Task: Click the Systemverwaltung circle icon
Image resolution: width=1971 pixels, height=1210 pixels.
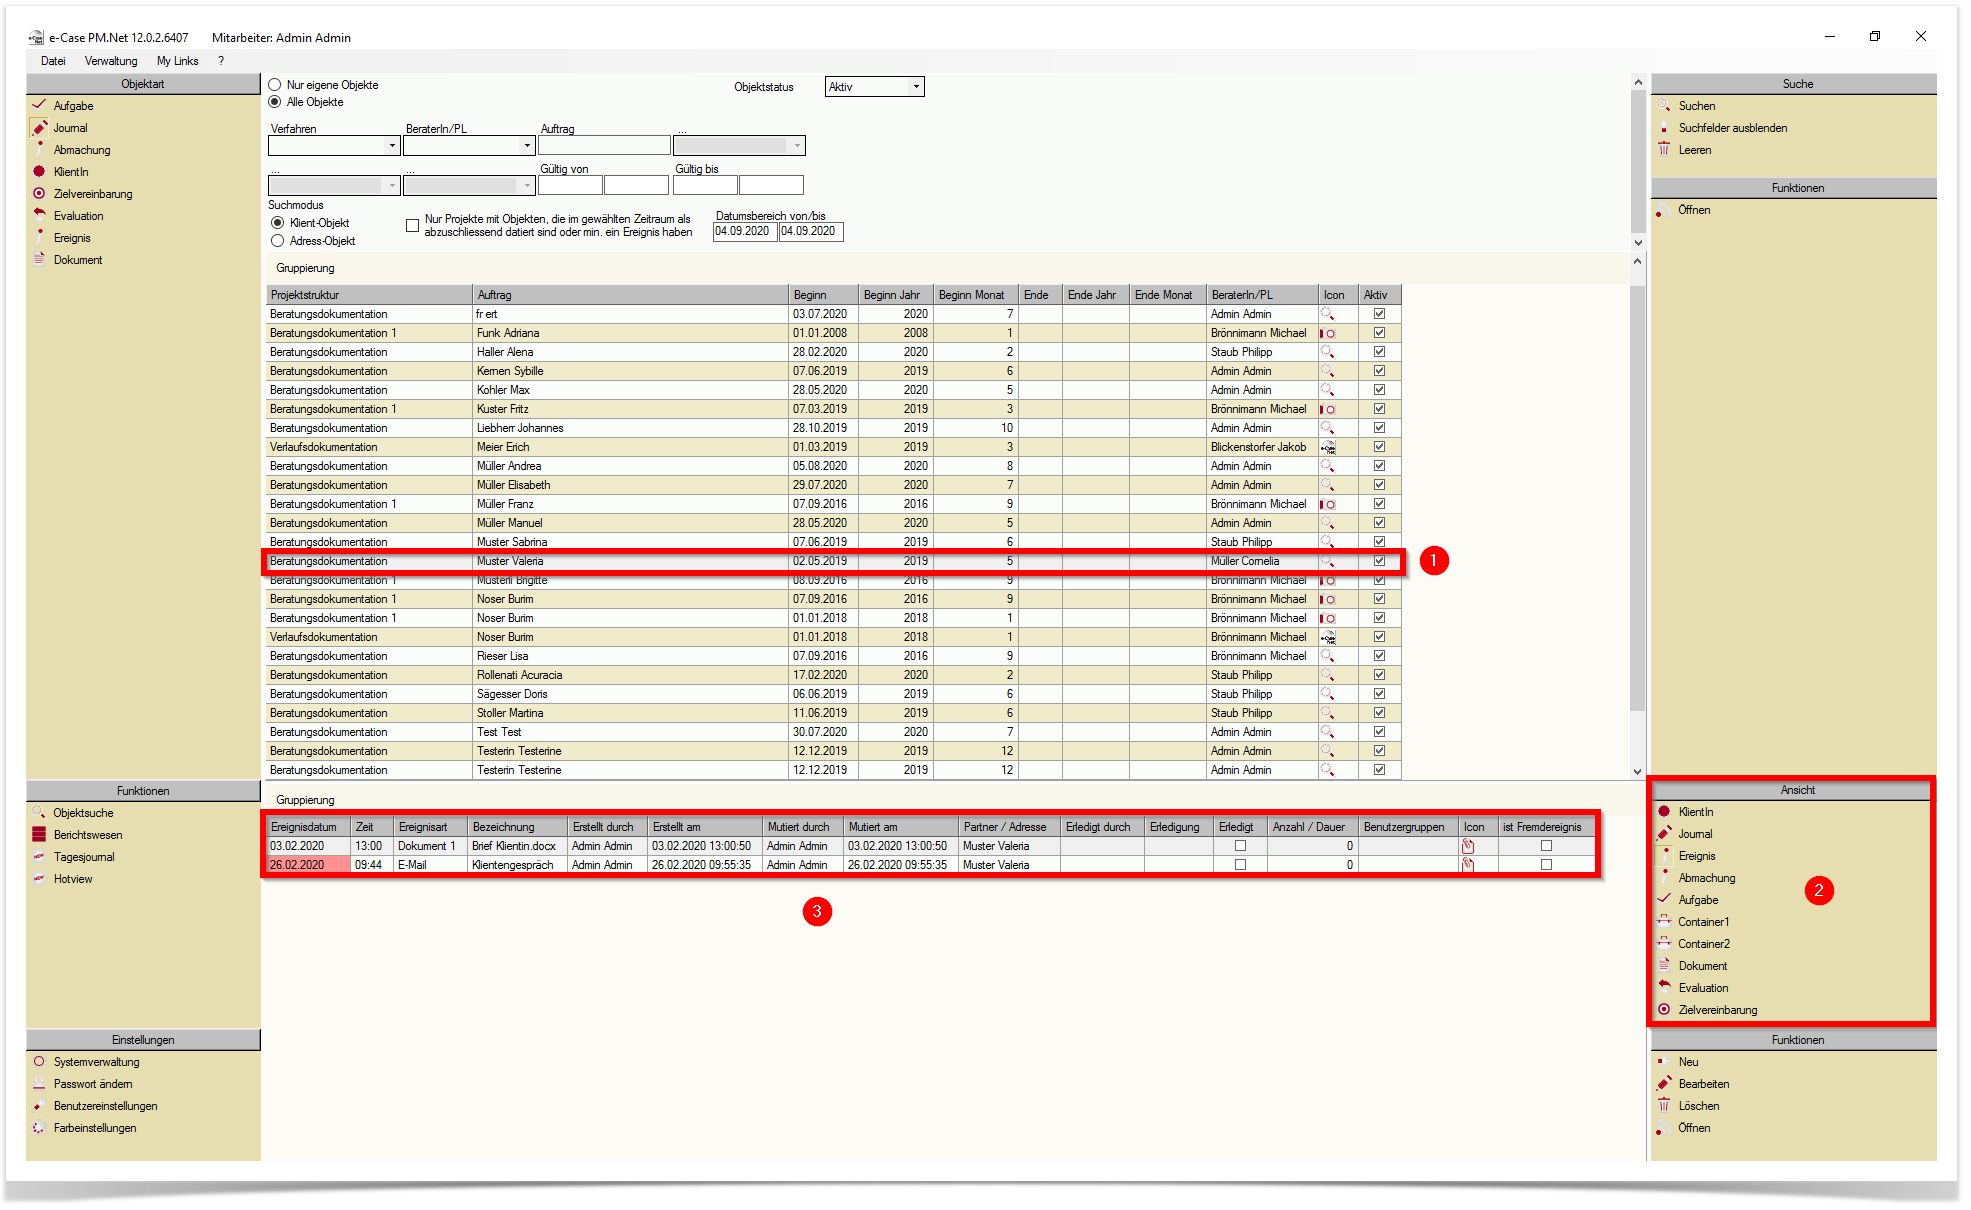Action: pos(39,1061)
